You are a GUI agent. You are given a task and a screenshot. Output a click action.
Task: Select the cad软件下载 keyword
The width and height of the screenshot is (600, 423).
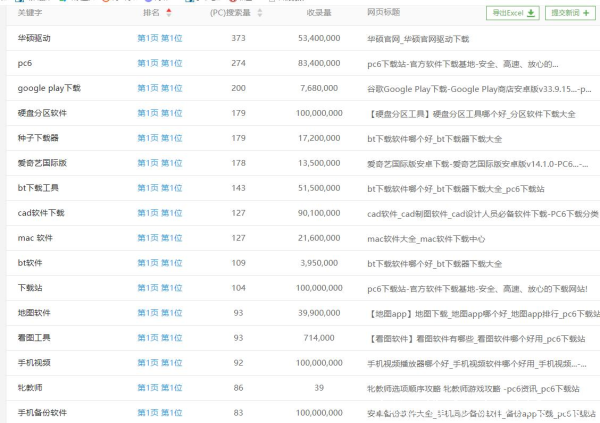pos(41,213)
